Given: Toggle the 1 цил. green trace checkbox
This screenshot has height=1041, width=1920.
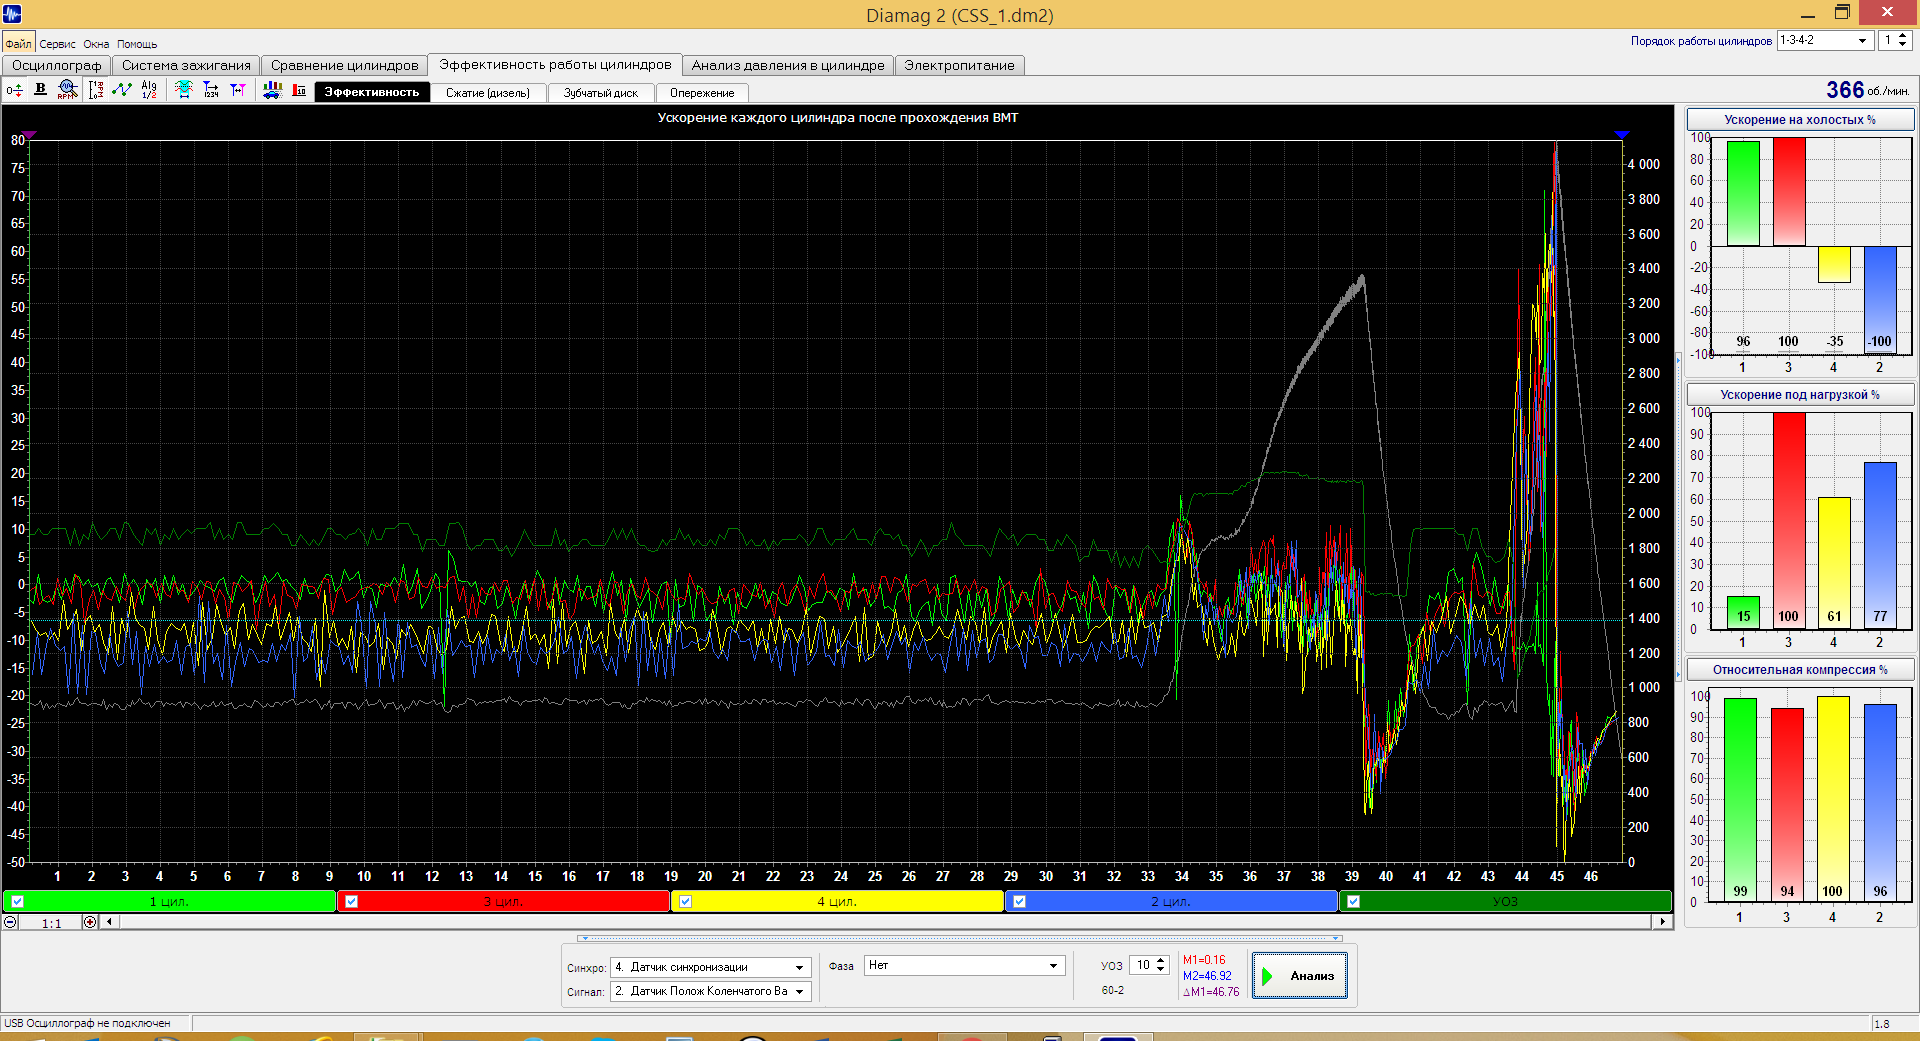Looking at the screenshot, I should click(17, 901).
